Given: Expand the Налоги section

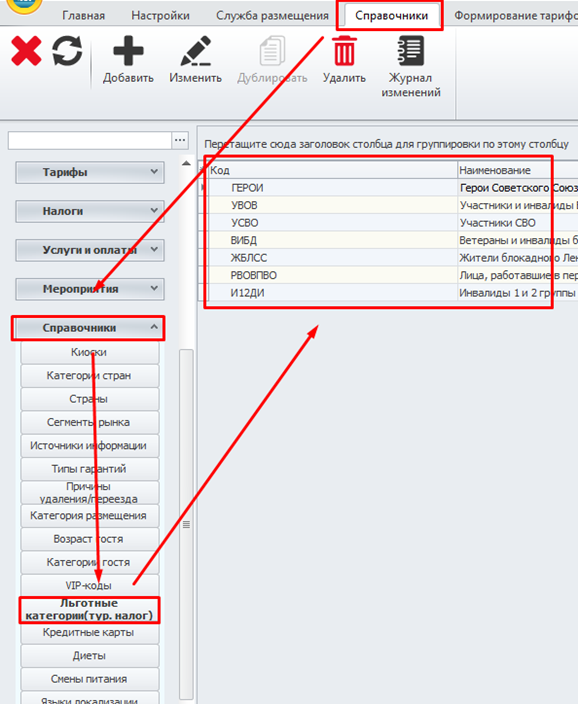Looking at the screenshot, I should pyautogui.click(x=90, y=211).
